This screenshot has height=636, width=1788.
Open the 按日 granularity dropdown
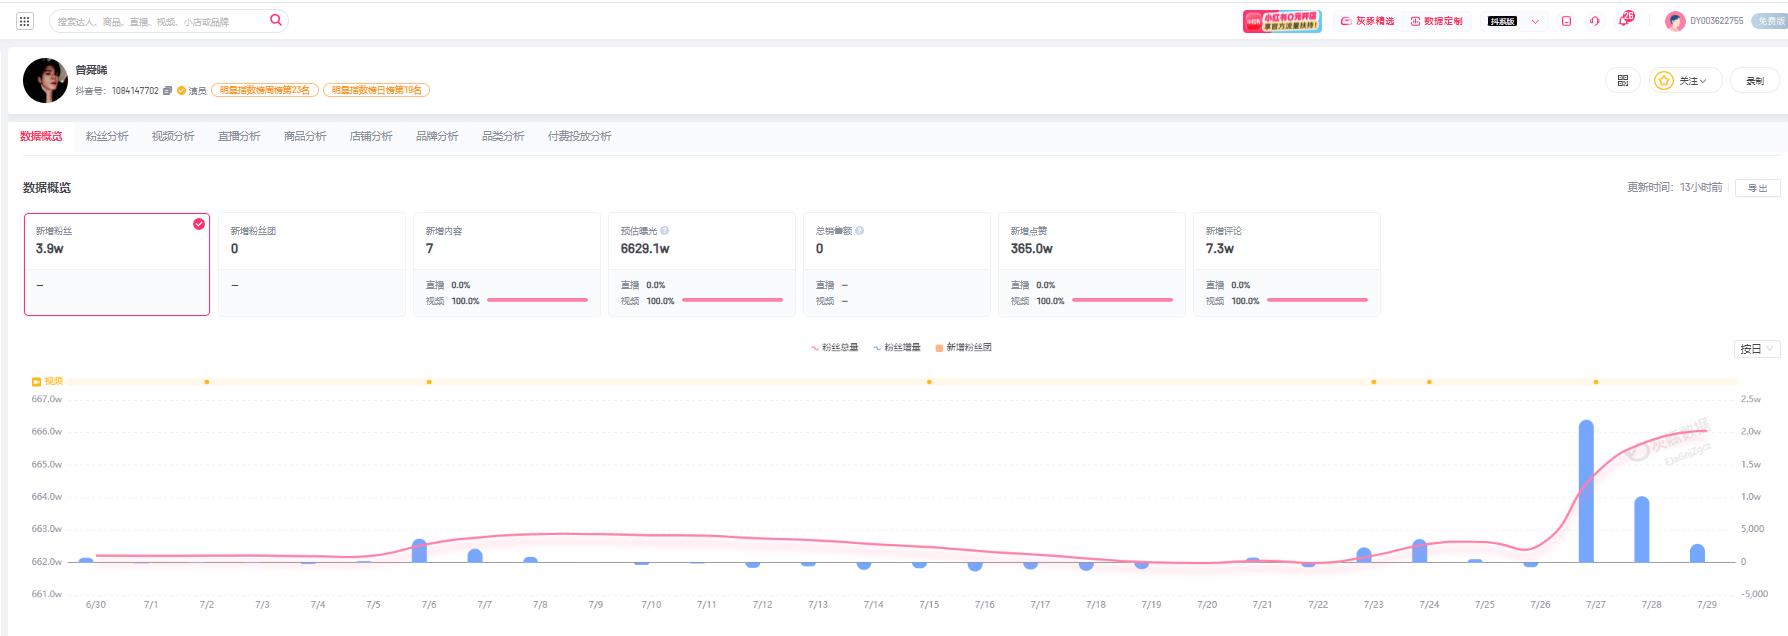coord(1757,349)
